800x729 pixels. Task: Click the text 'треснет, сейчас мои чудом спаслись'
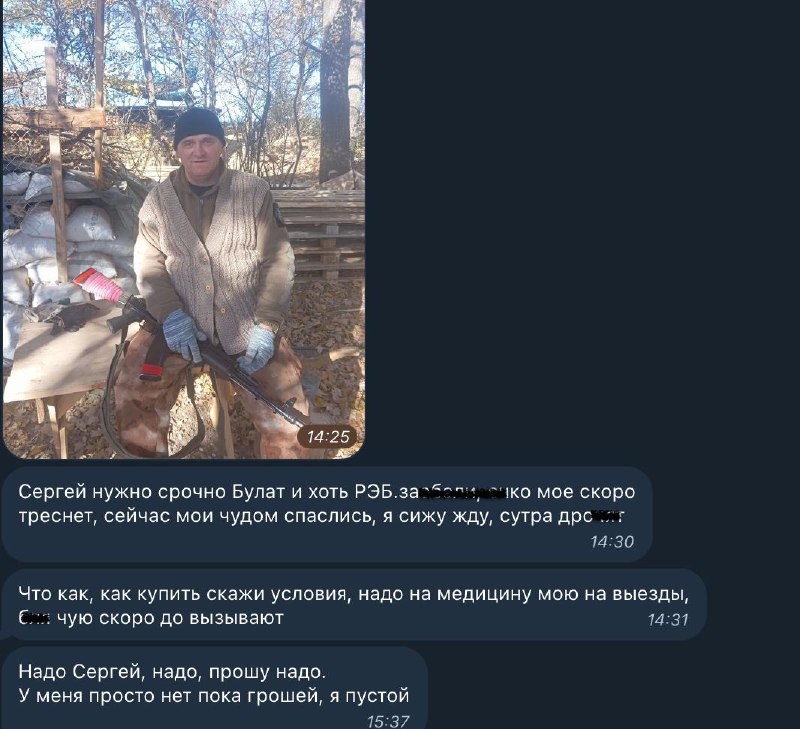pos(196,516)
